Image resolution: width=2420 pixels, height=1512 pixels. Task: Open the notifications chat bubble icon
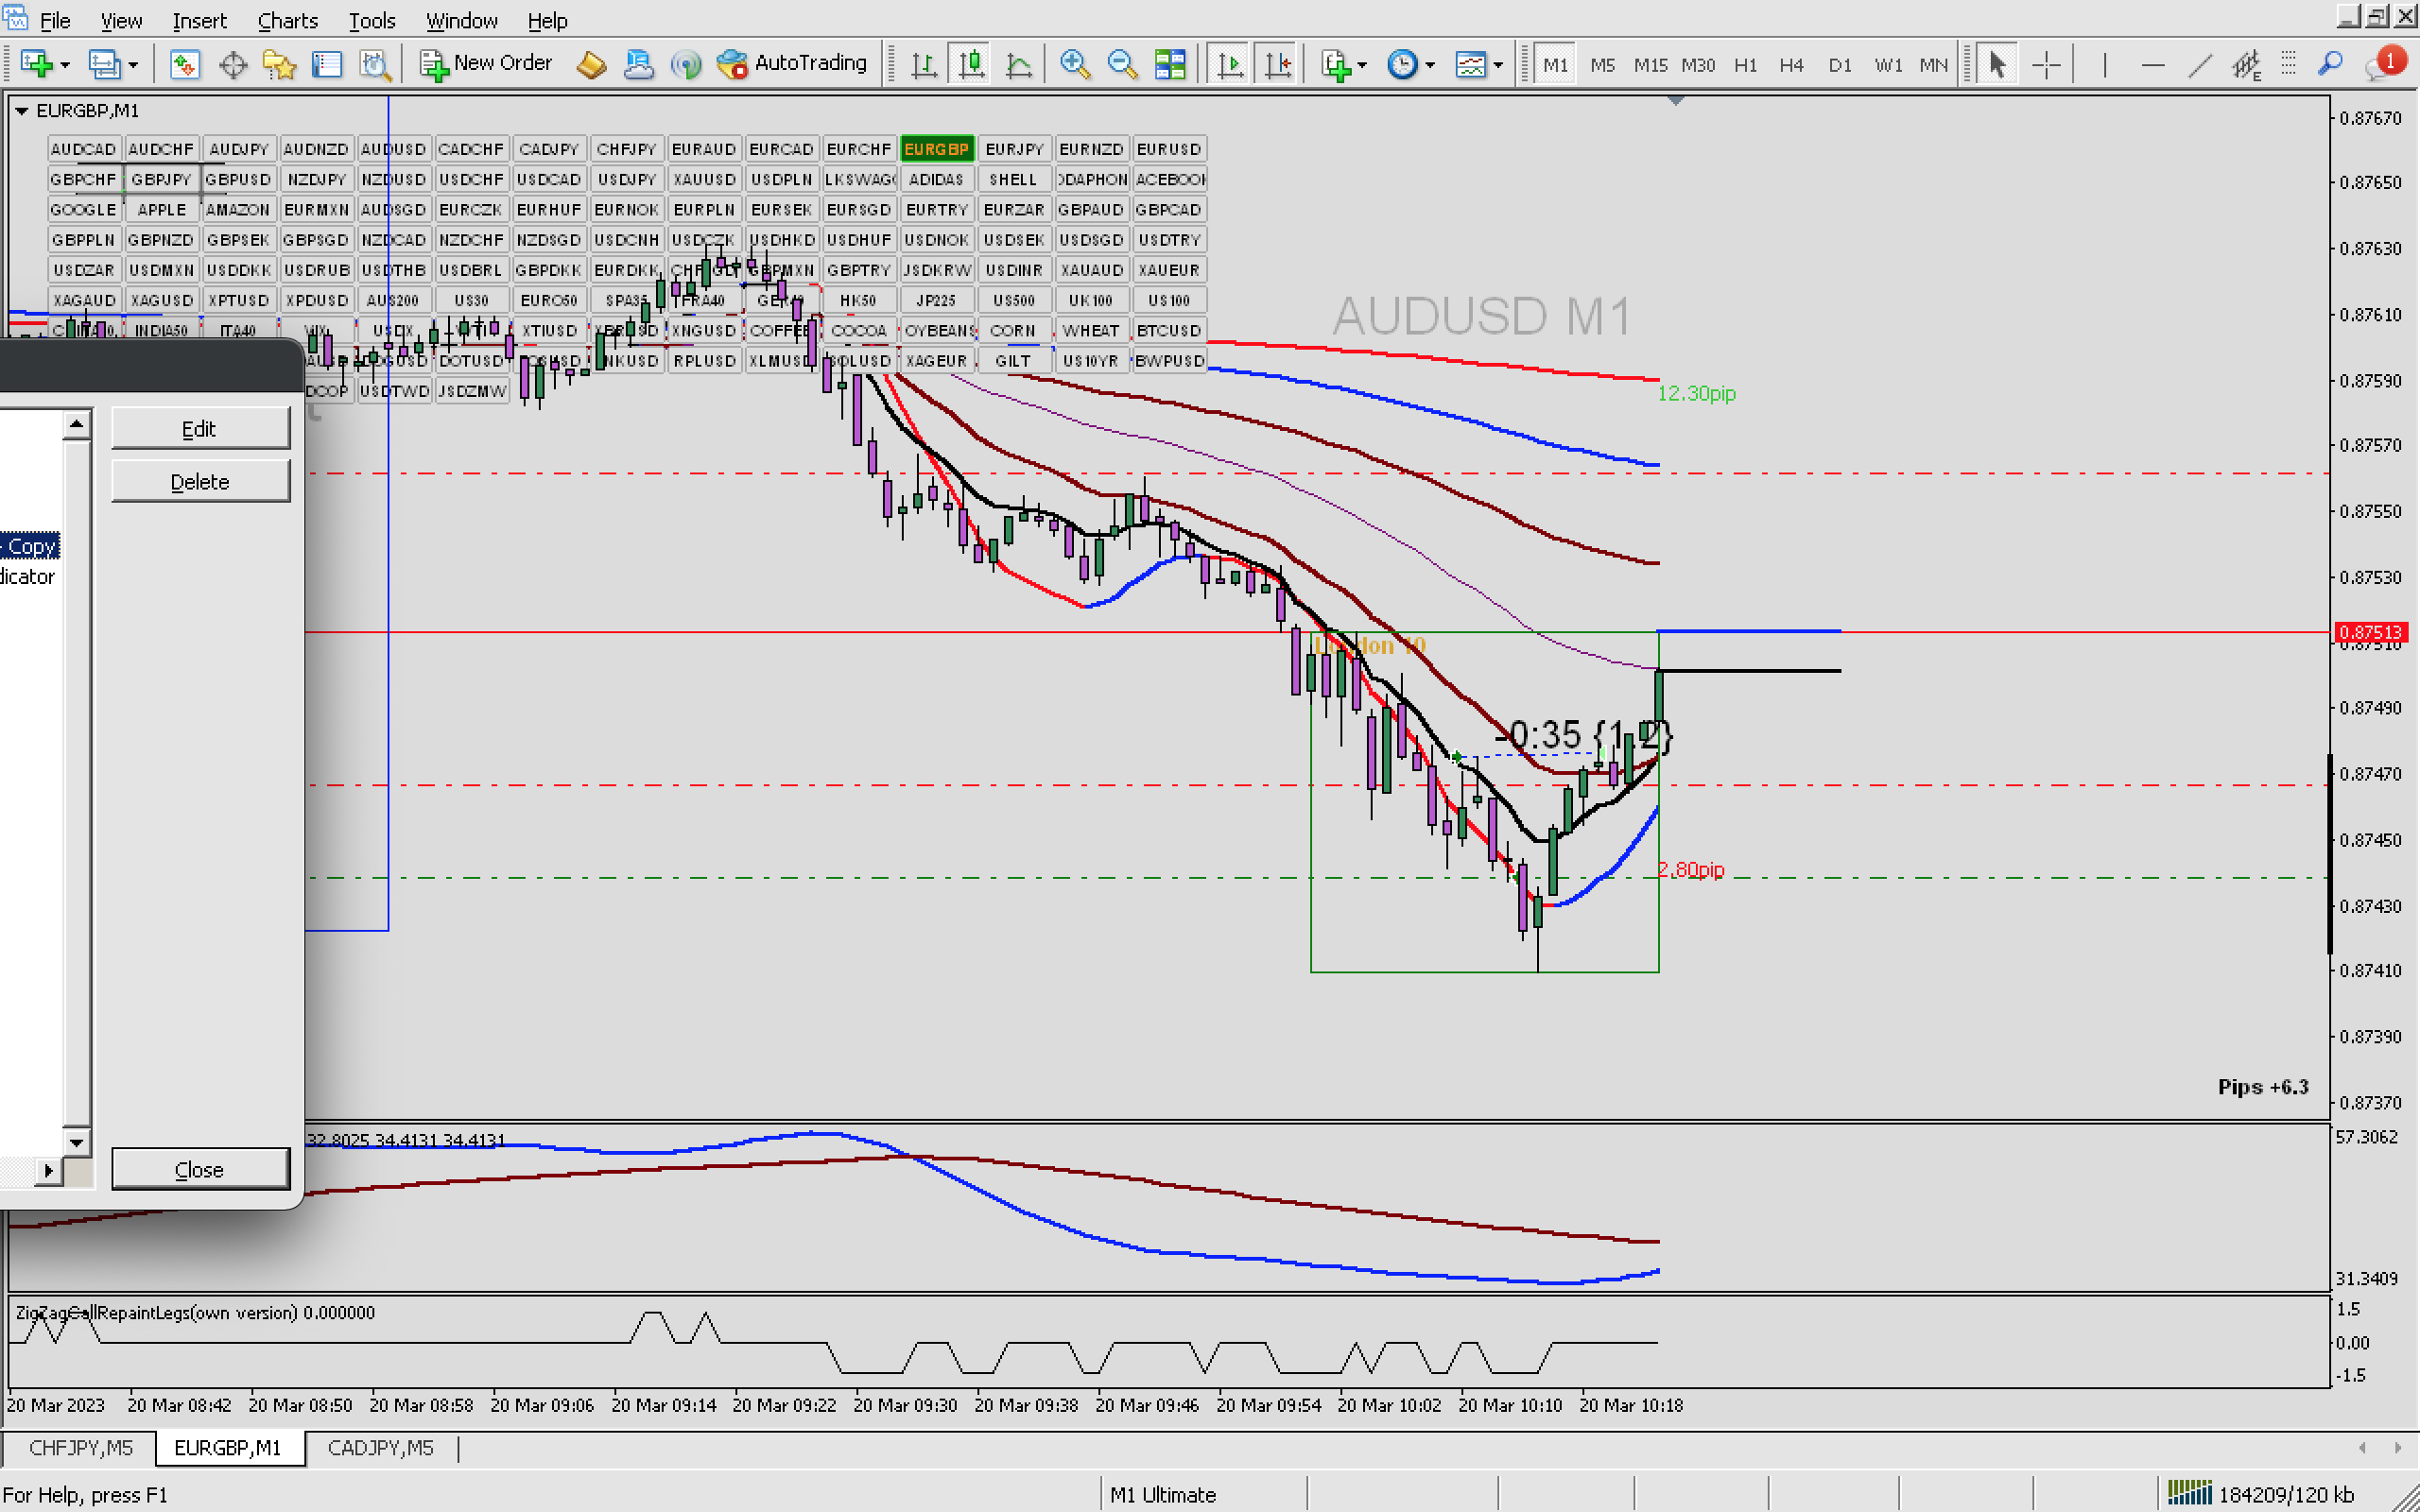(x=2382, y=65)
